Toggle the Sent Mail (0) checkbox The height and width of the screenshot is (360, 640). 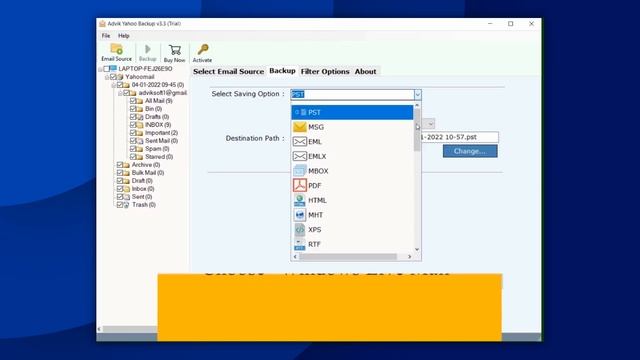[x=133, y=141]
